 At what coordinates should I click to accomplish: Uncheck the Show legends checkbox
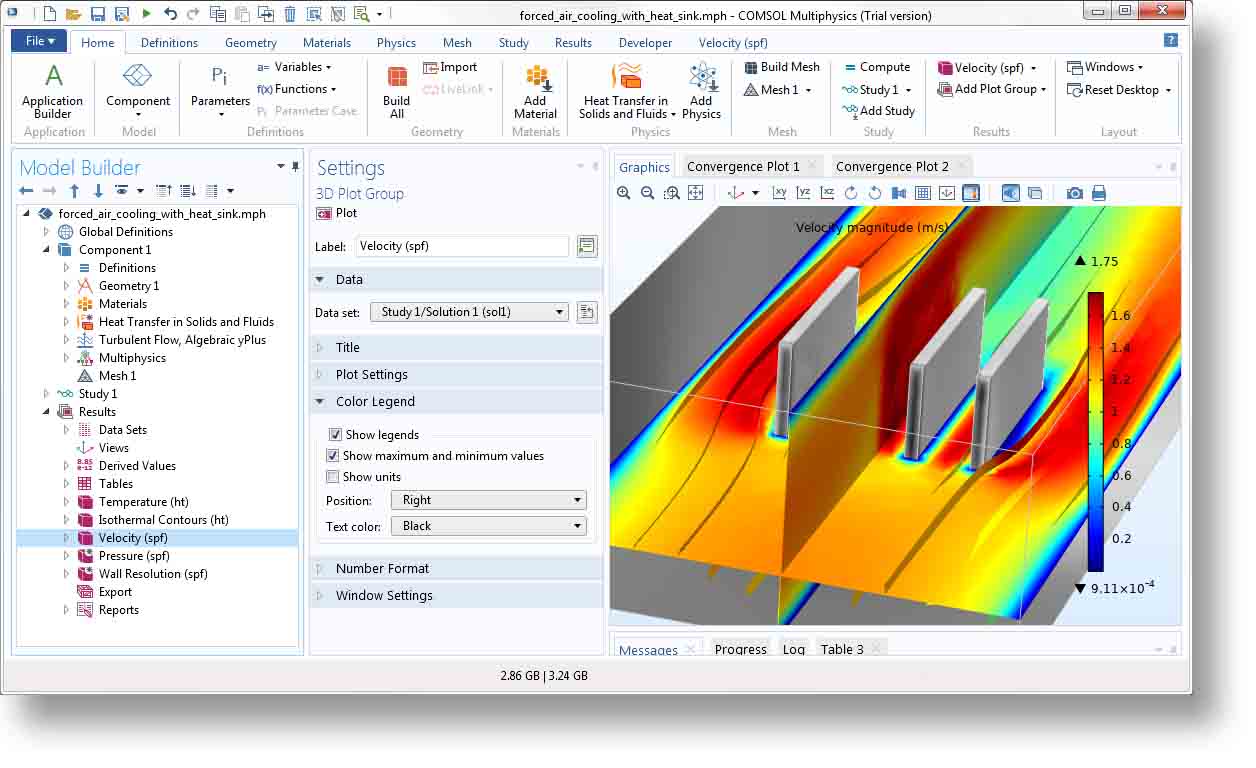[335, 435]
